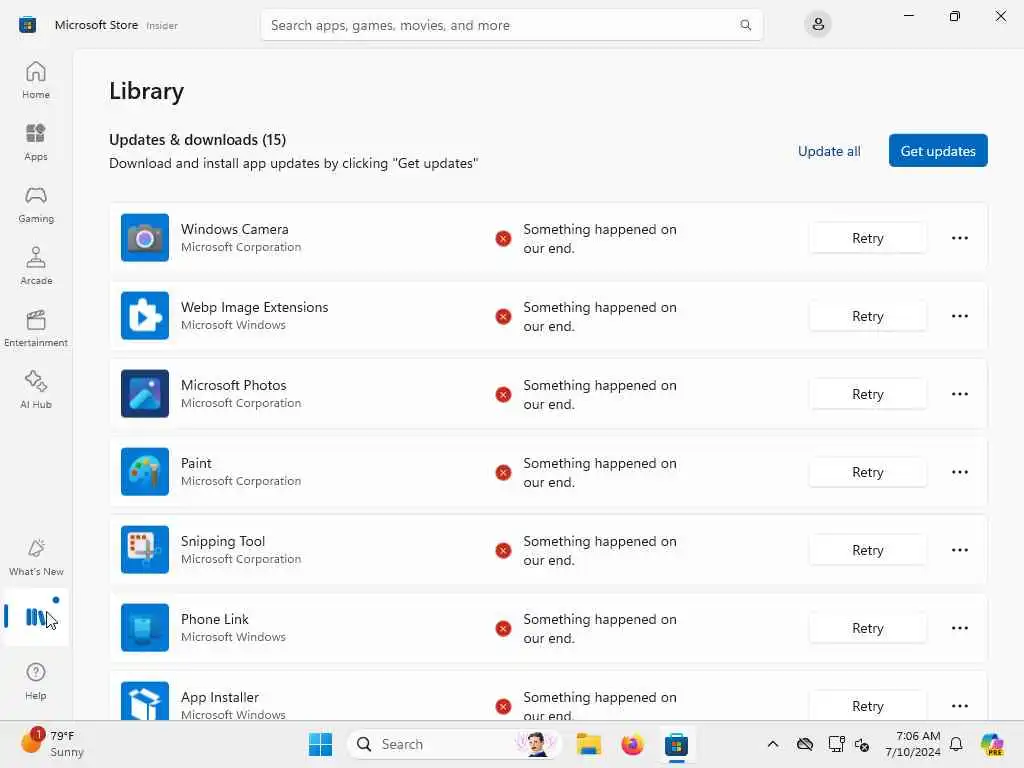Open the notifications bell in taskbar
The height and width of the screenshot is (768, 1024).
point(956,744)
